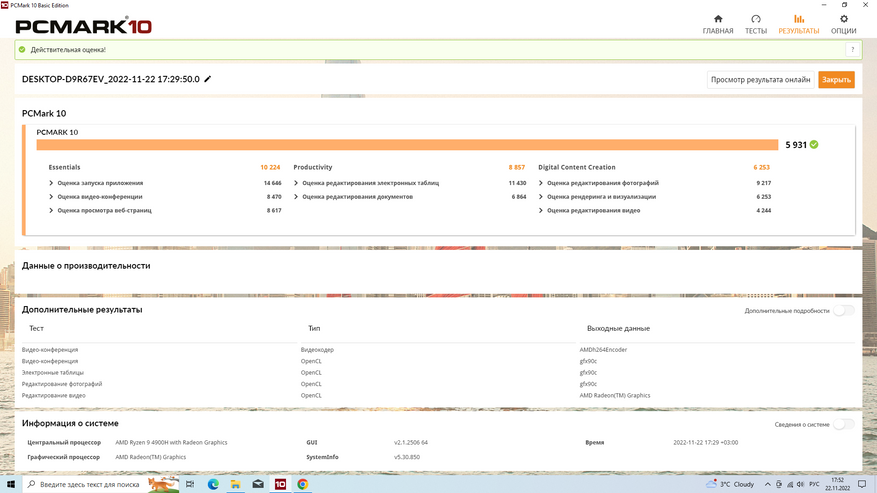877x493 pixels.
Task: Expand Оценка просмотра веб-страниц
Action: click(51, 210)
